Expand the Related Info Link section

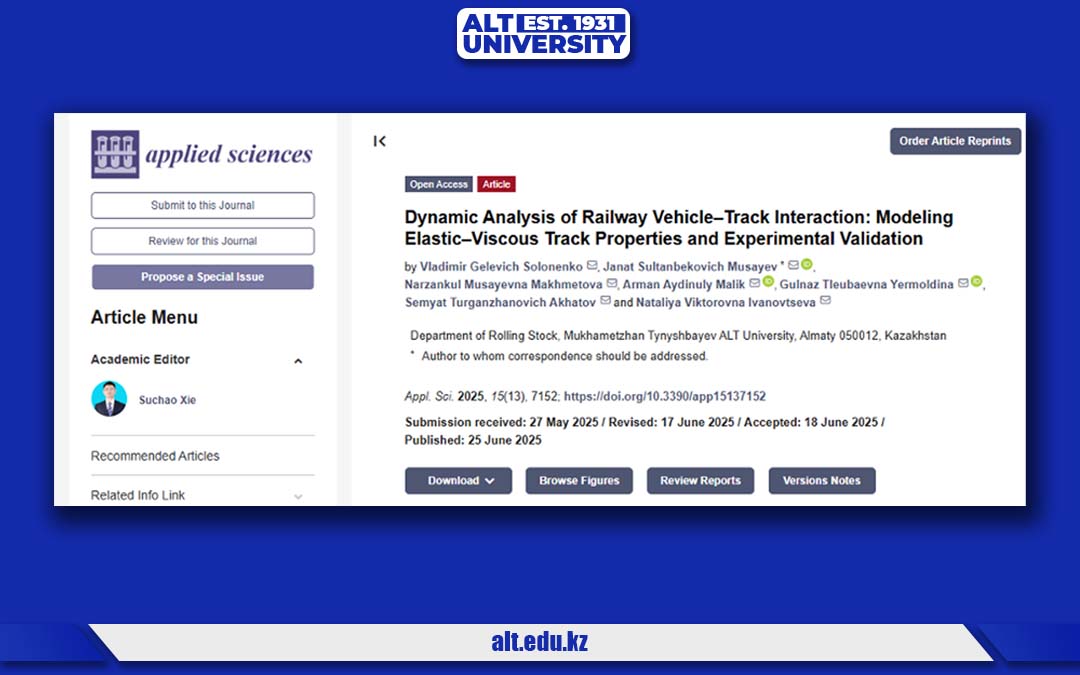point(298,496)
